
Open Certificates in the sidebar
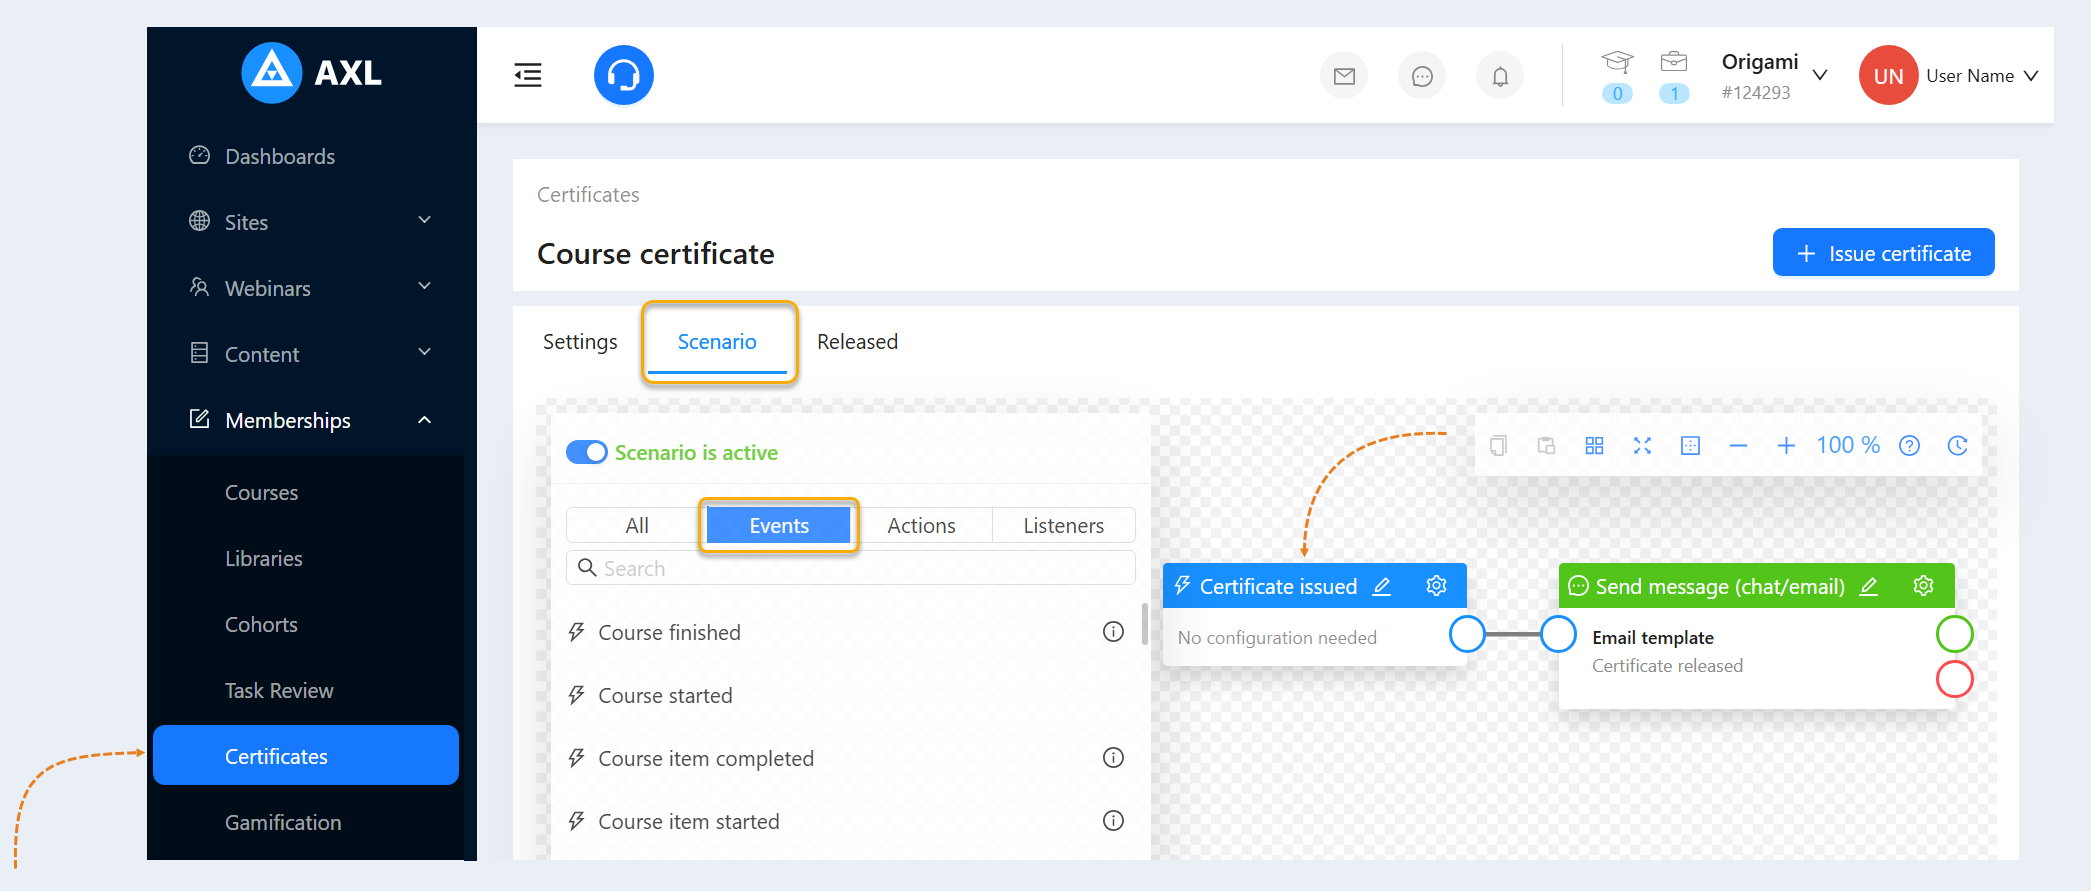click(x=306, y=756)
